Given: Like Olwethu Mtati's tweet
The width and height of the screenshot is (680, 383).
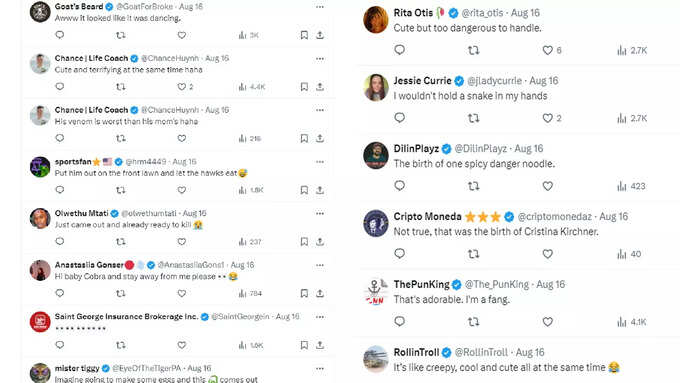Looking at the screenshot, I should [x=182, y=242].
